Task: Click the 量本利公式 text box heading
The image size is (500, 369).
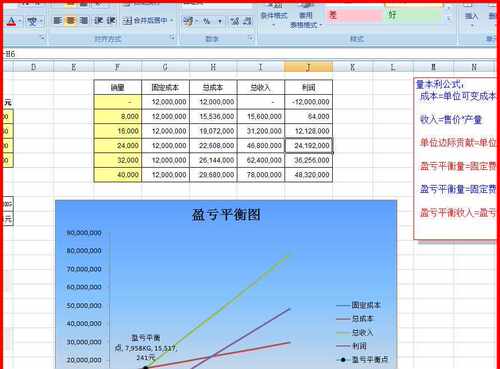Action: [440, 85]
